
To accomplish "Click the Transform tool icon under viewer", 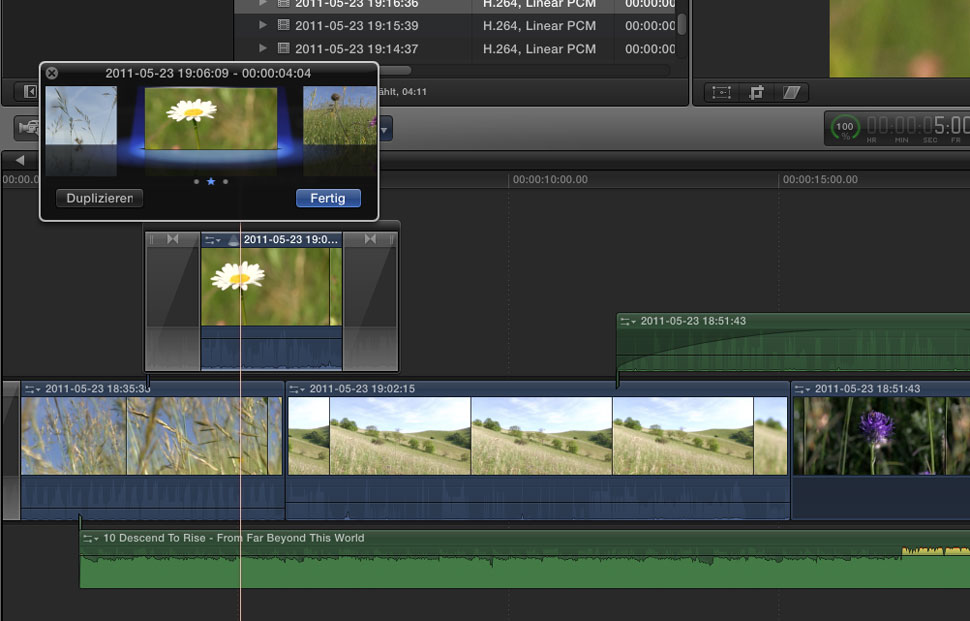I will click(721, 92).
